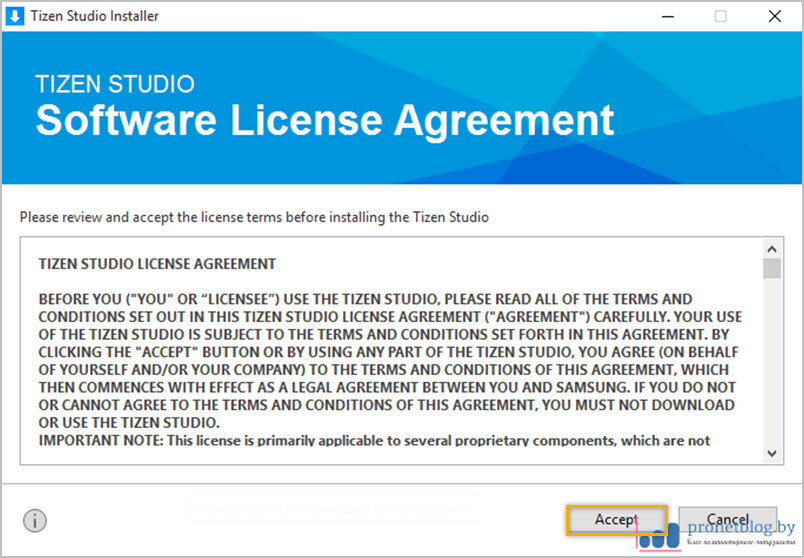Viewport: 804px width, 558px height.
Task: Click the Accept button
Action: tap(617, 520)
